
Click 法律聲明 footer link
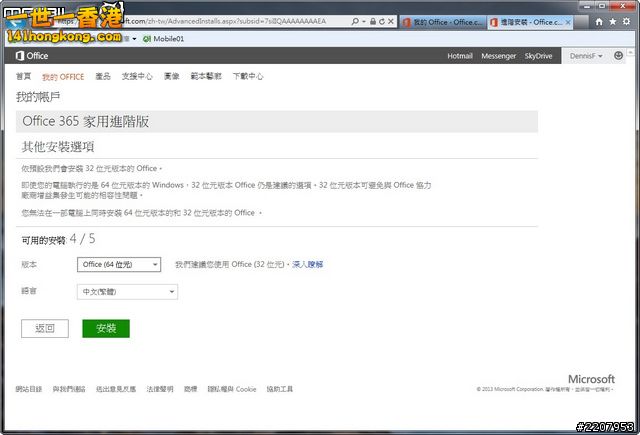pyautogui.click(x=160, y=389)
